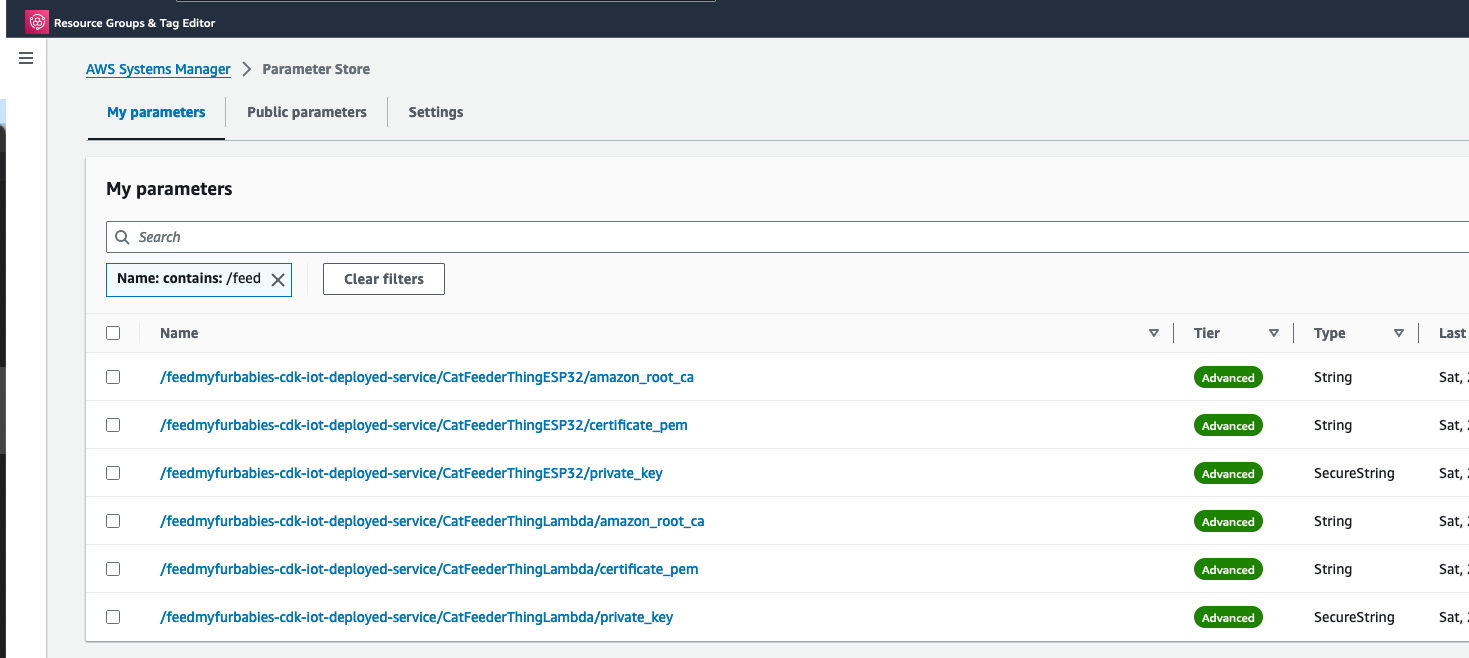
Task: Check the CatFeederThingLambda/private_key row checkbox
Action: pyautogui.click(x=113, y=617)
